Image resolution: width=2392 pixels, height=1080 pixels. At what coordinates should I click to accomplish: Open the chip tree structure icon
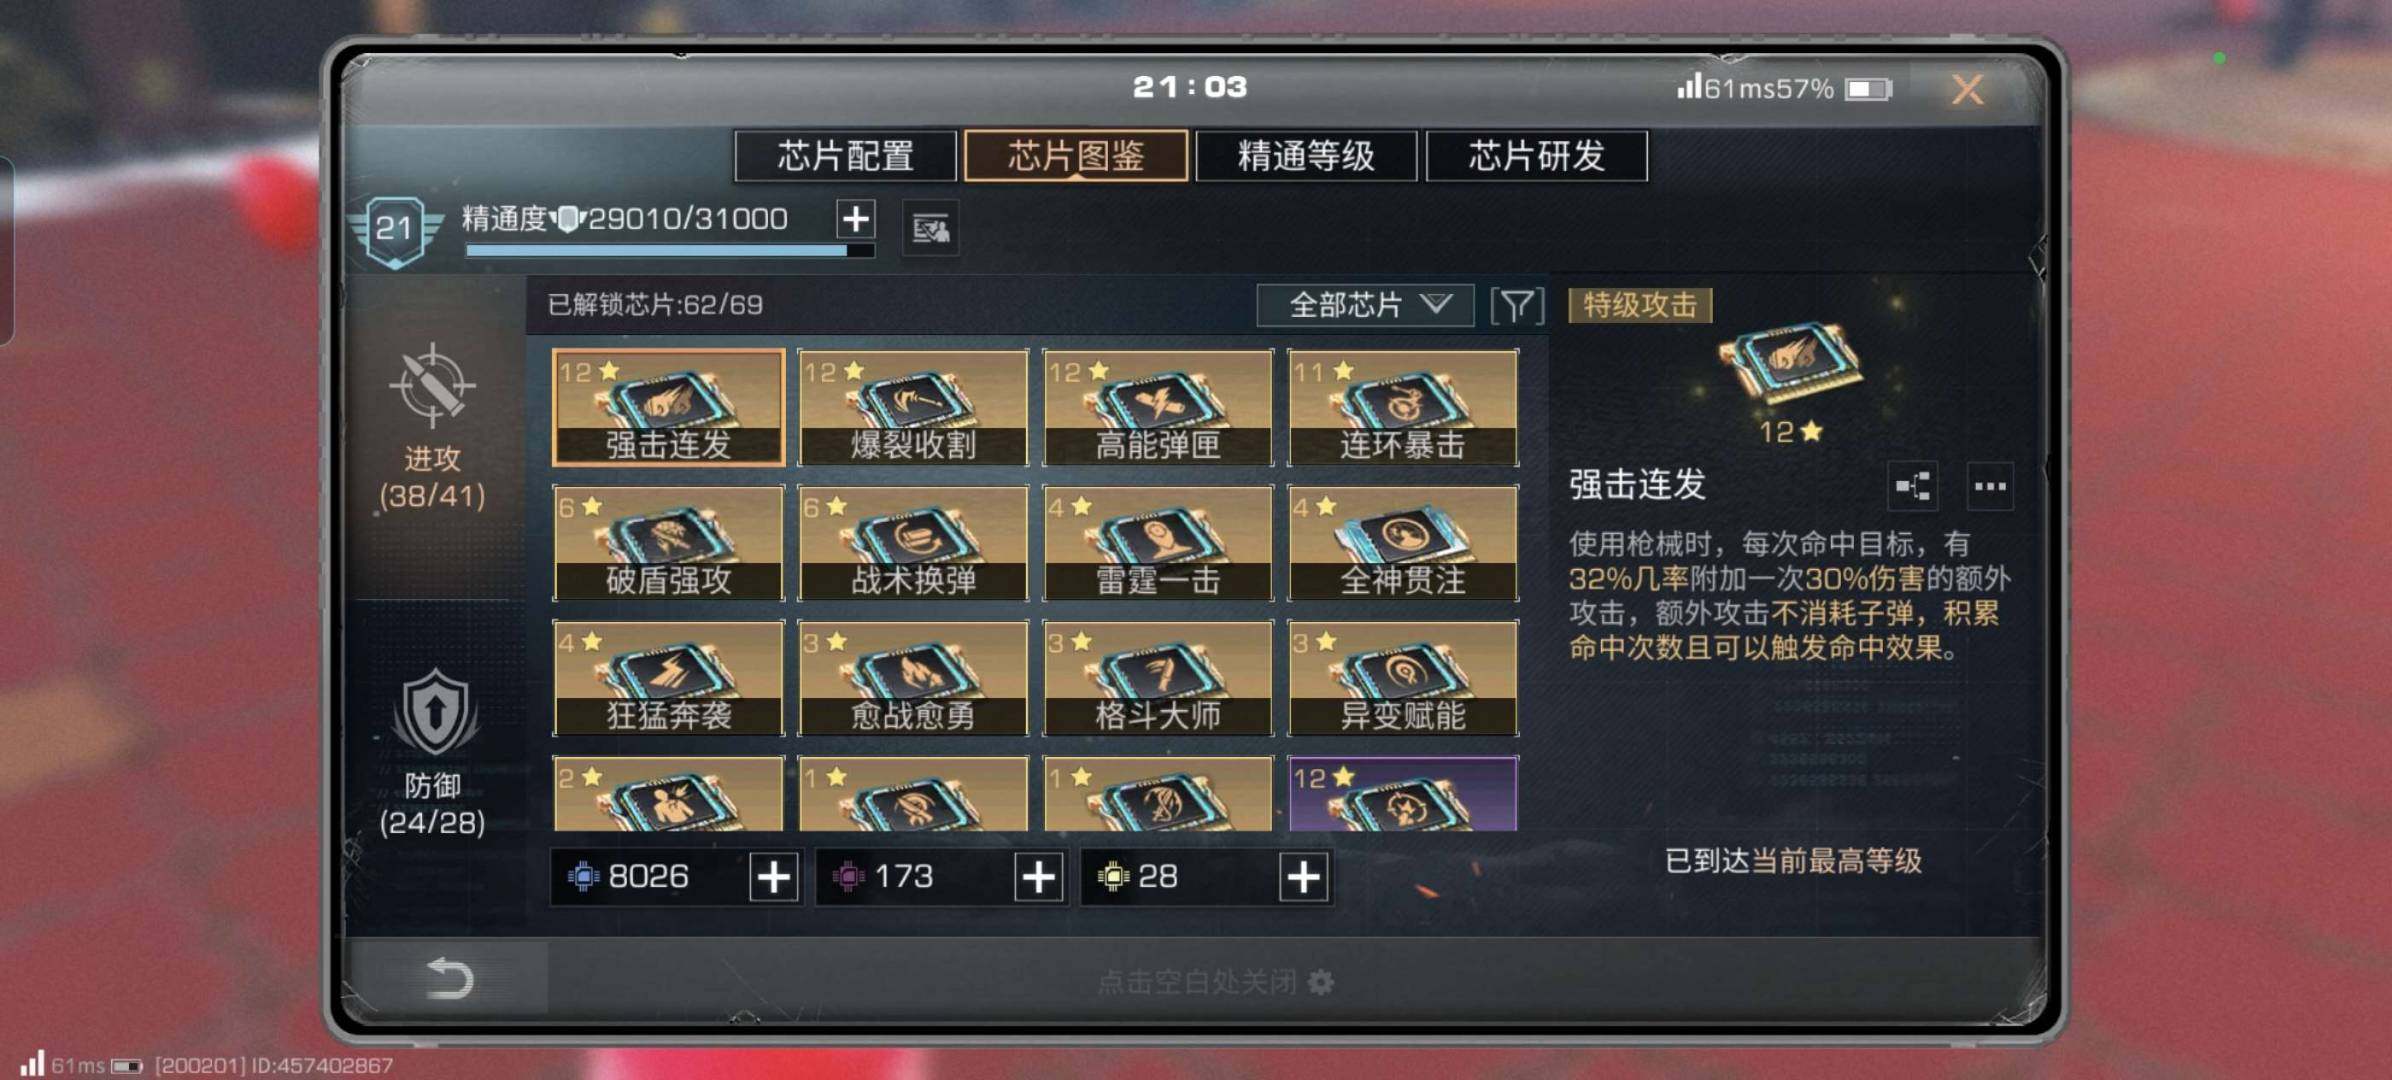[x=1912, y=487]
